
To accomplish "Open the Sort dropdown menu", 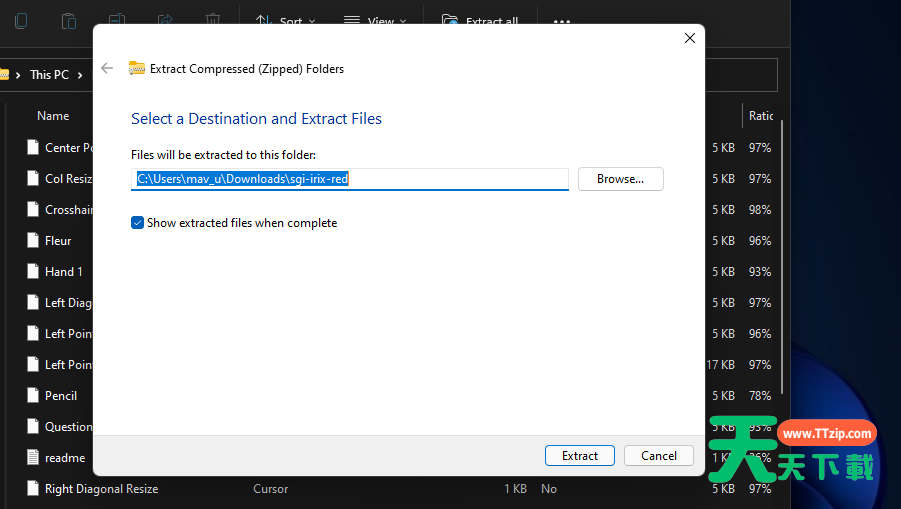I will pos(285,20).
